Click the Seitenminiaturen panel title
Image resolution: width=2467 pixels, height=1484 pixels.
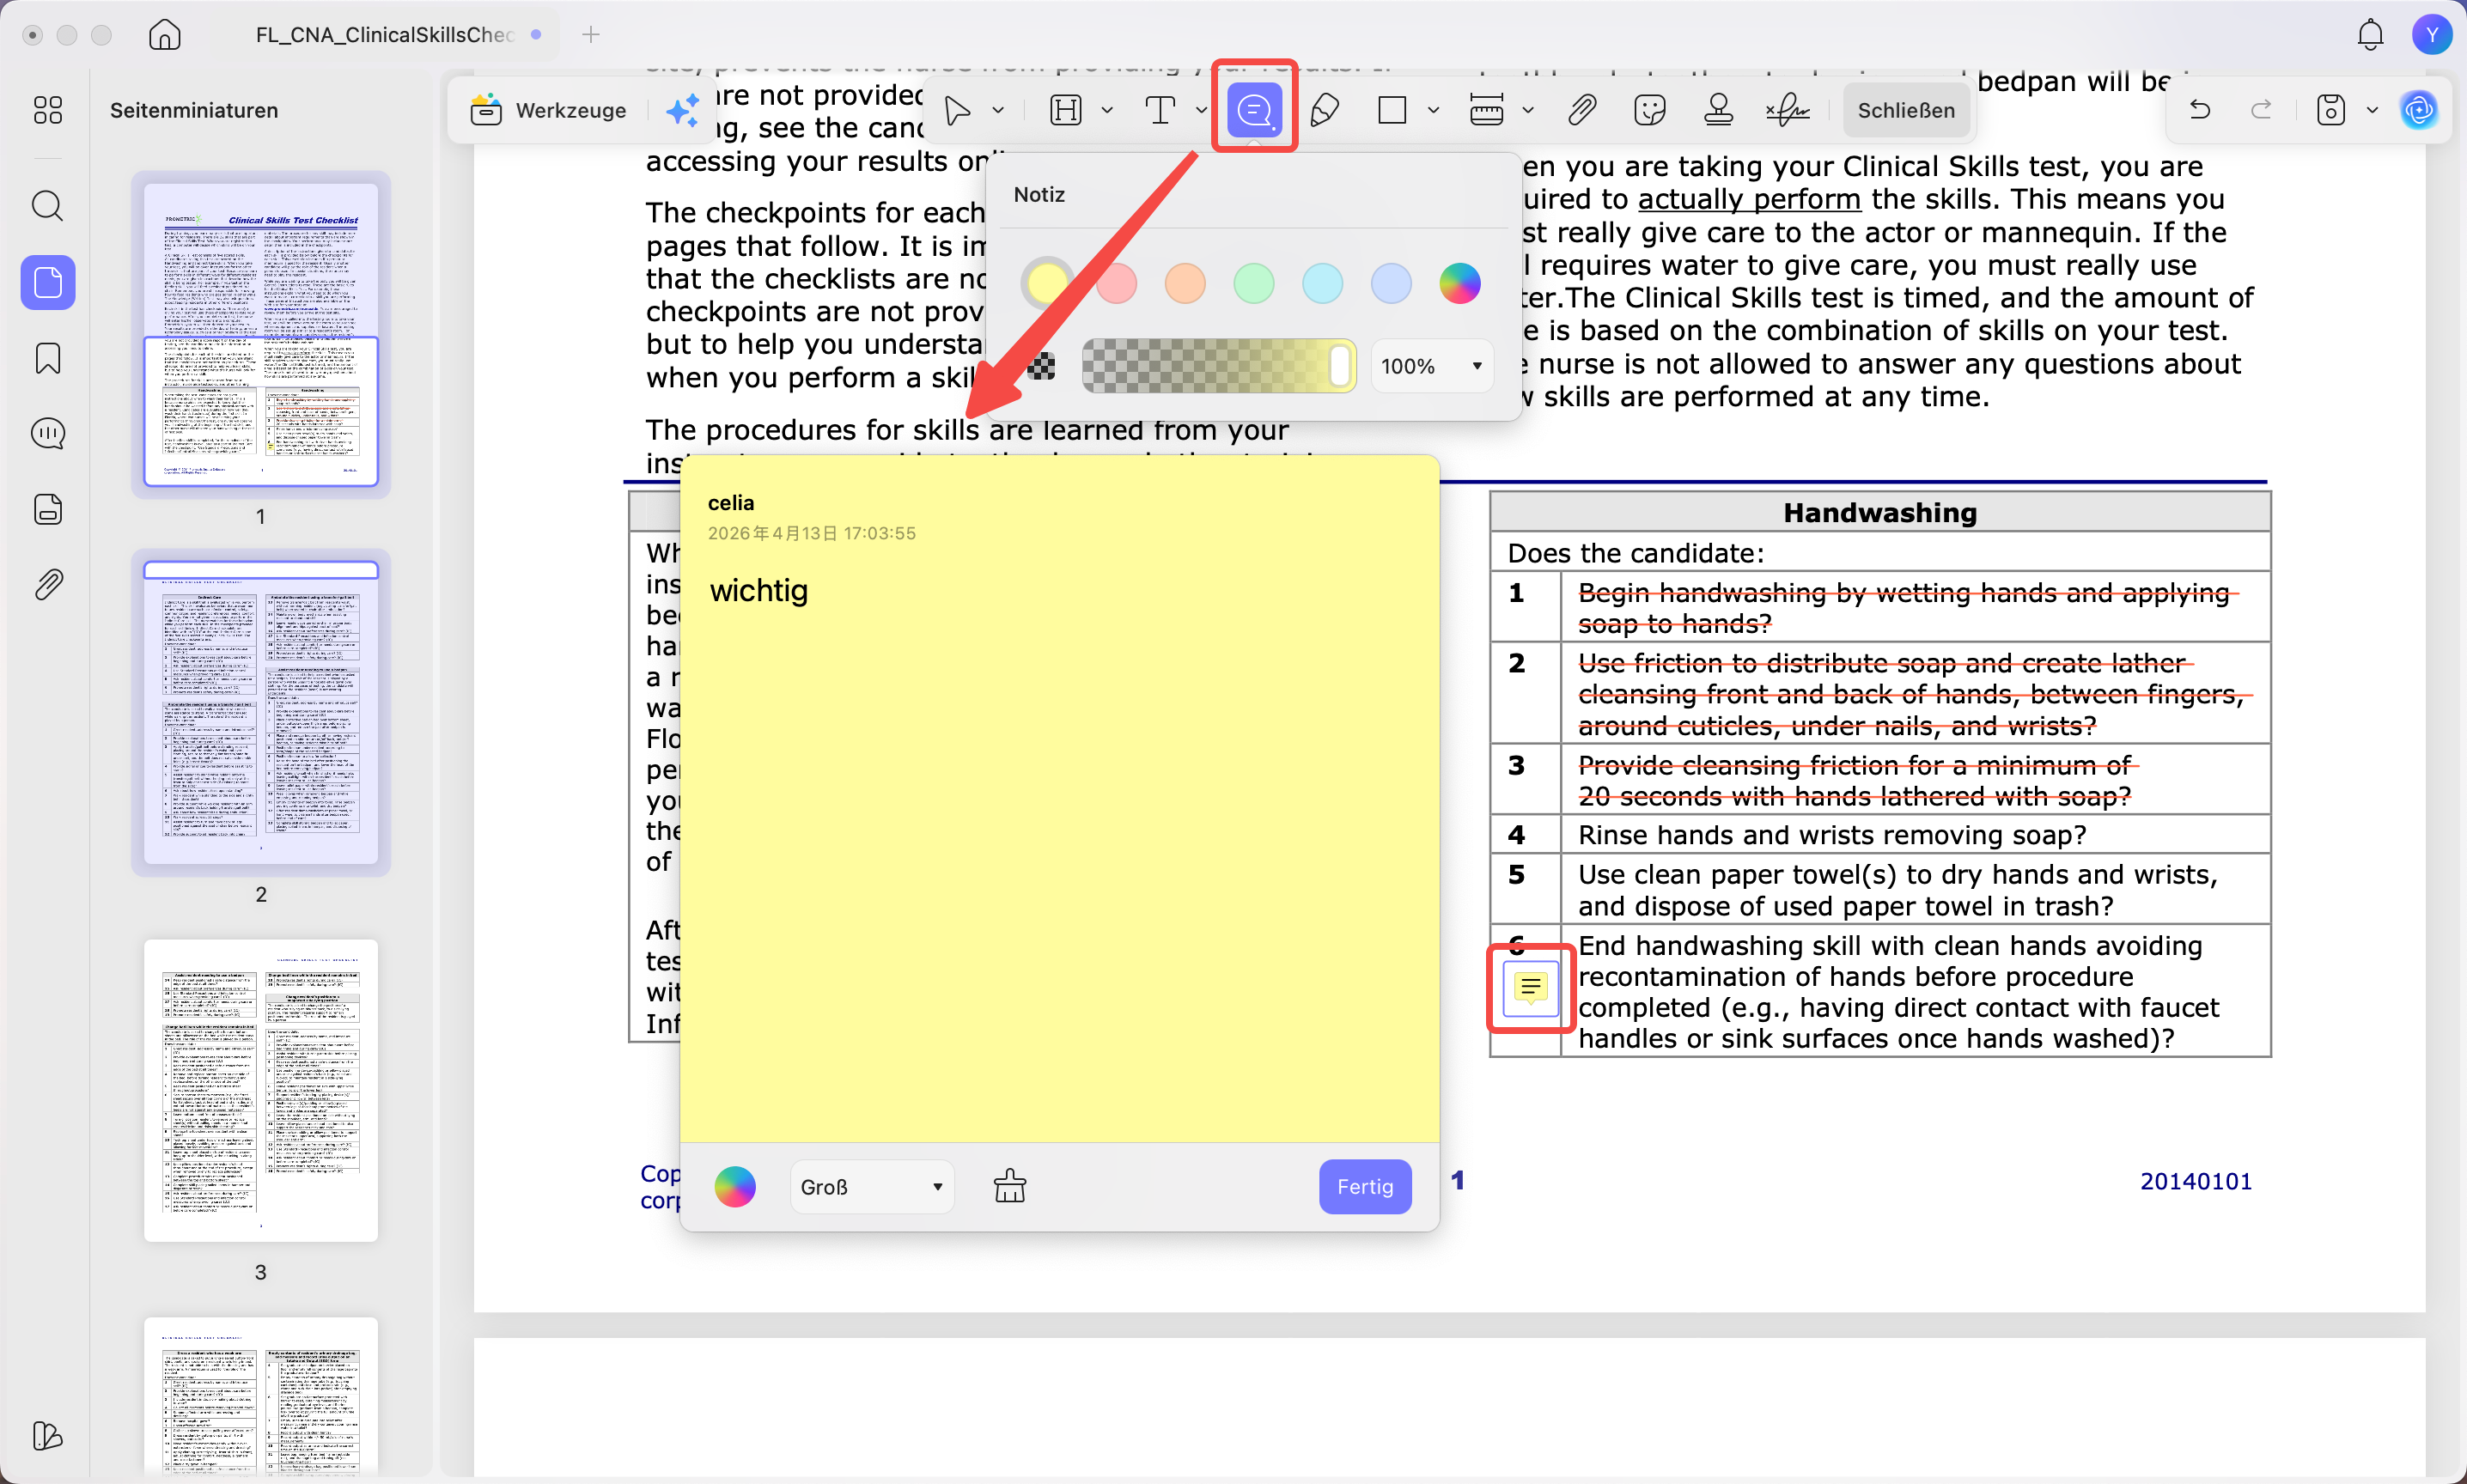coord(194,110)
